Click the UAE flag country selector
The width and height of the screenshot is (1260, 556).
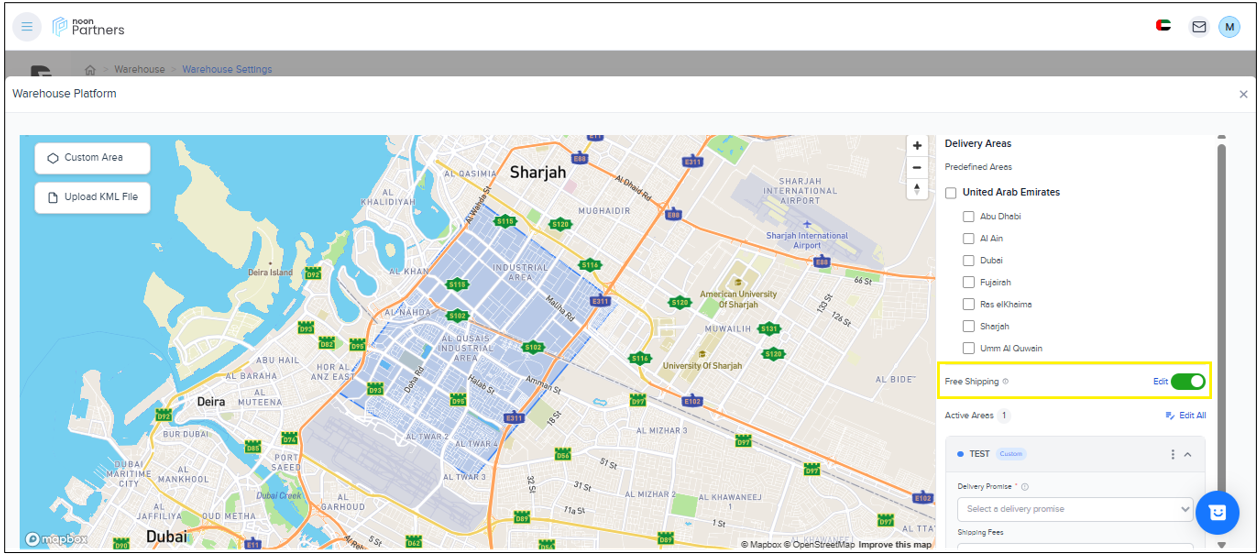click(x=1163, y=27)
